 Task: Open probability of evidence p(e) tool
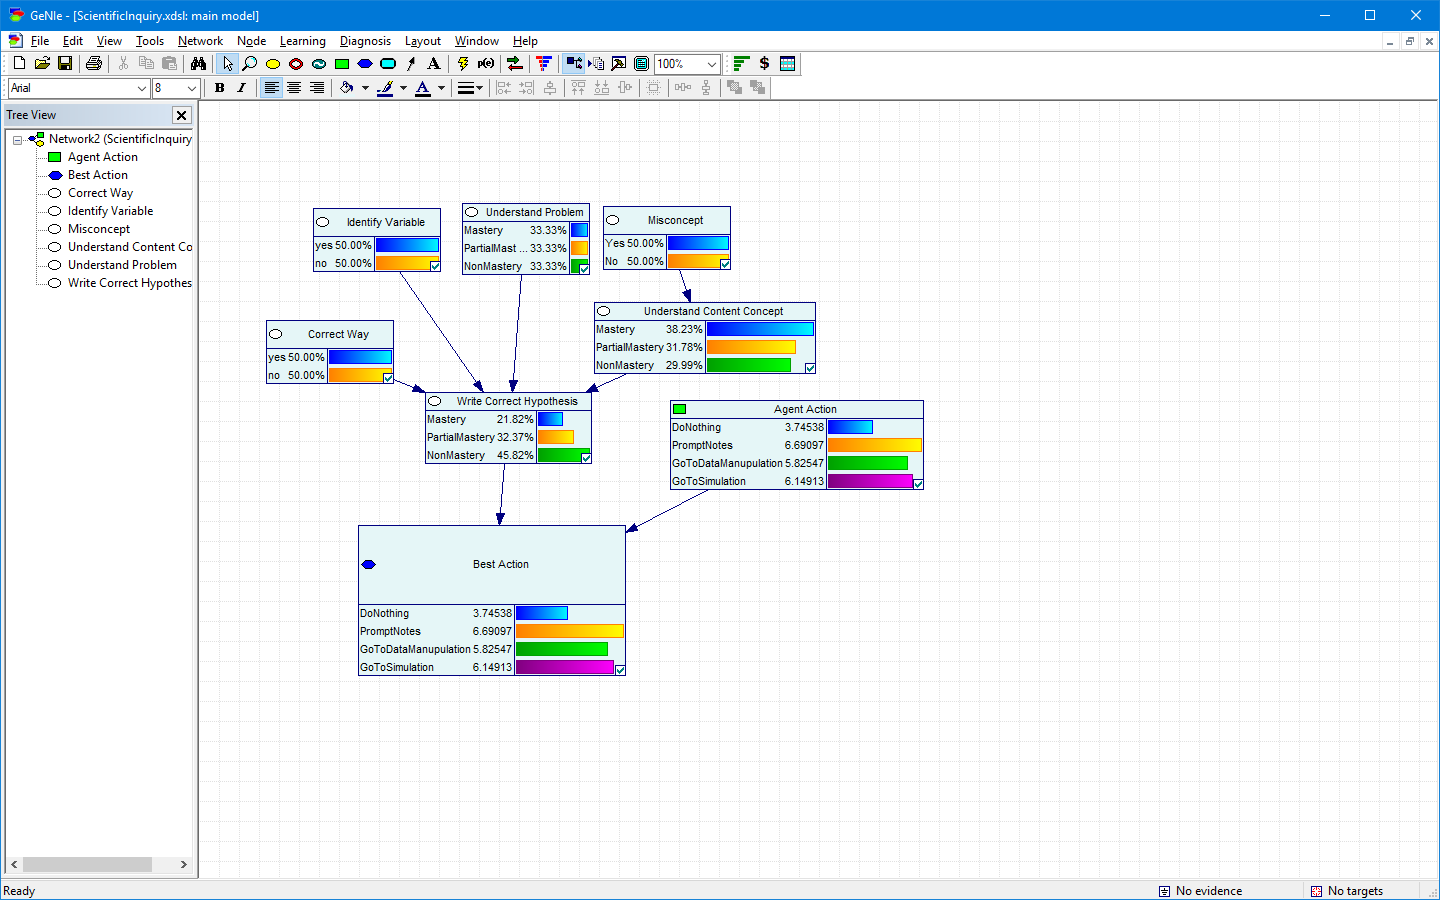(x=486, y=63)
